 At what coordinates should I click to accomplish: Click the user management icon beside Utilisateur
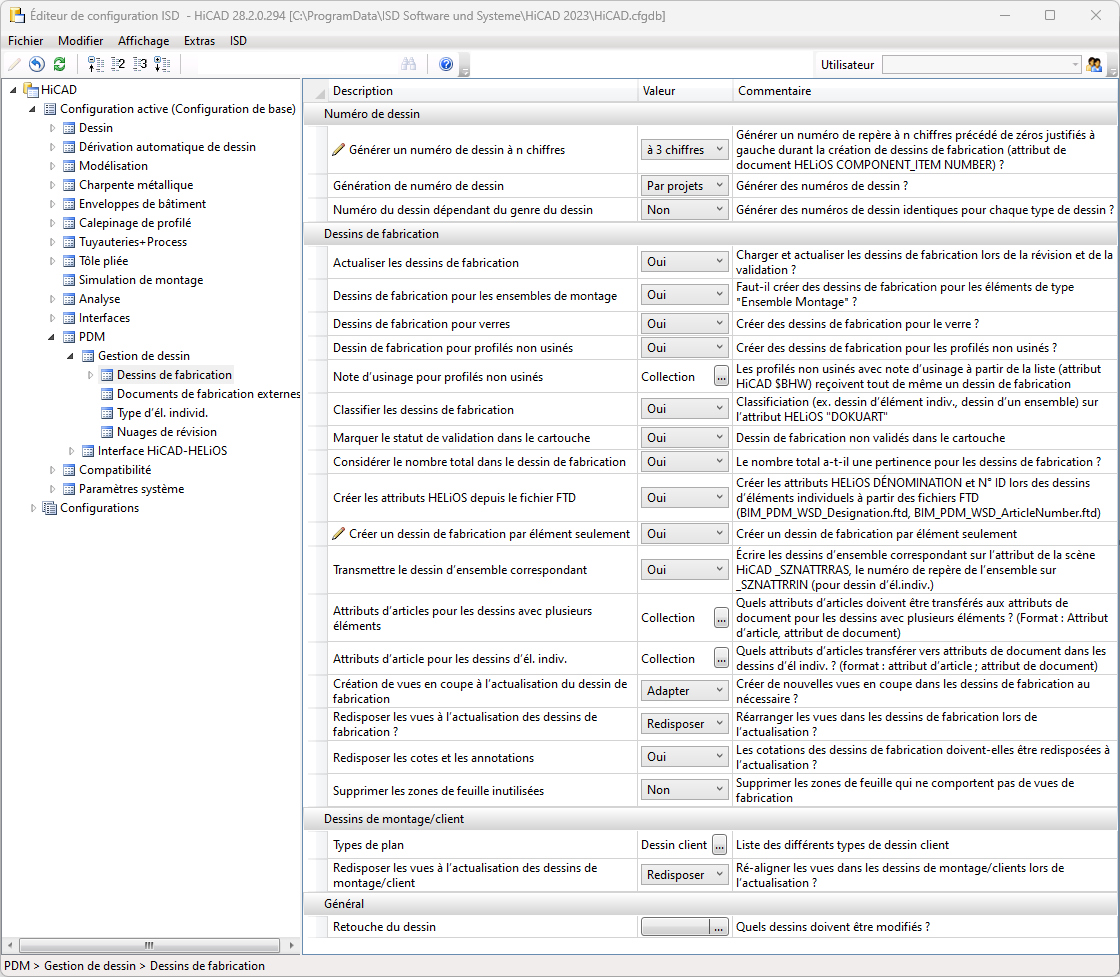(x=1094, y=64)
